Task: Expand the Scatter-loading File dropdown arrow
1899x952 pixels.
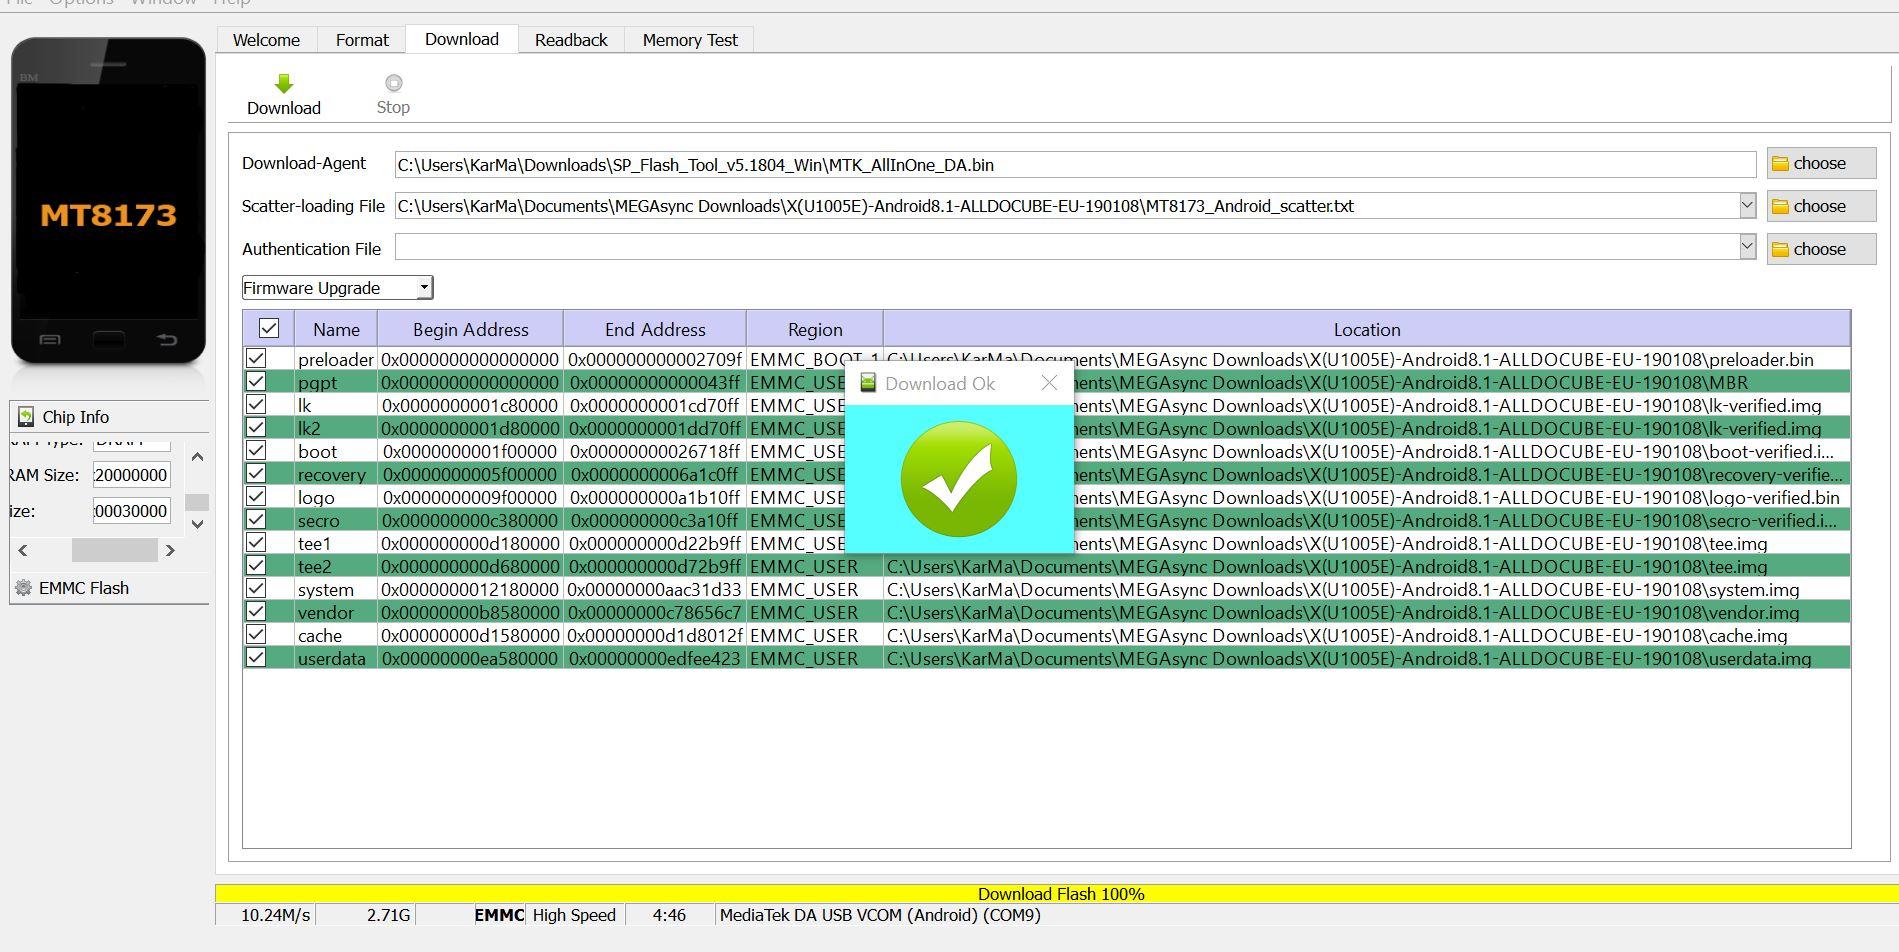Action: click(x=1747, y=205)
